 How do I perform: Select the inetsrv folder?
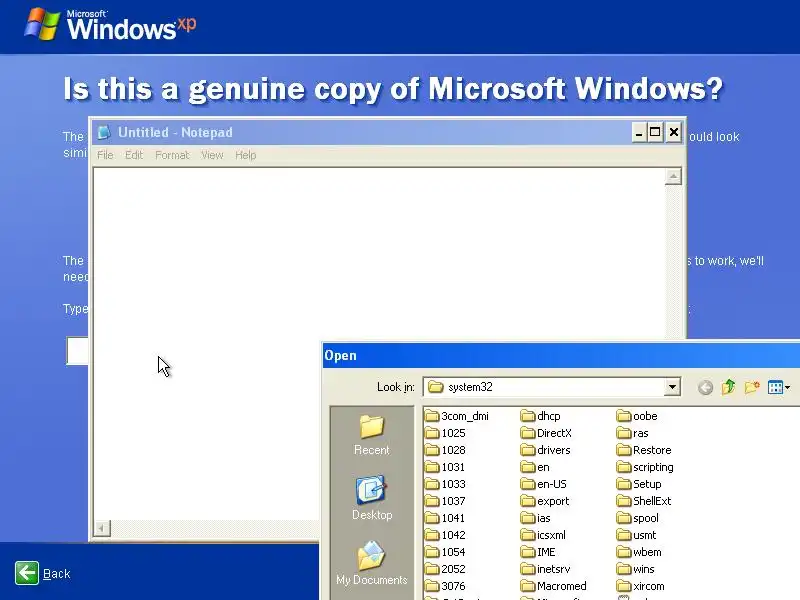click(545, 569)
